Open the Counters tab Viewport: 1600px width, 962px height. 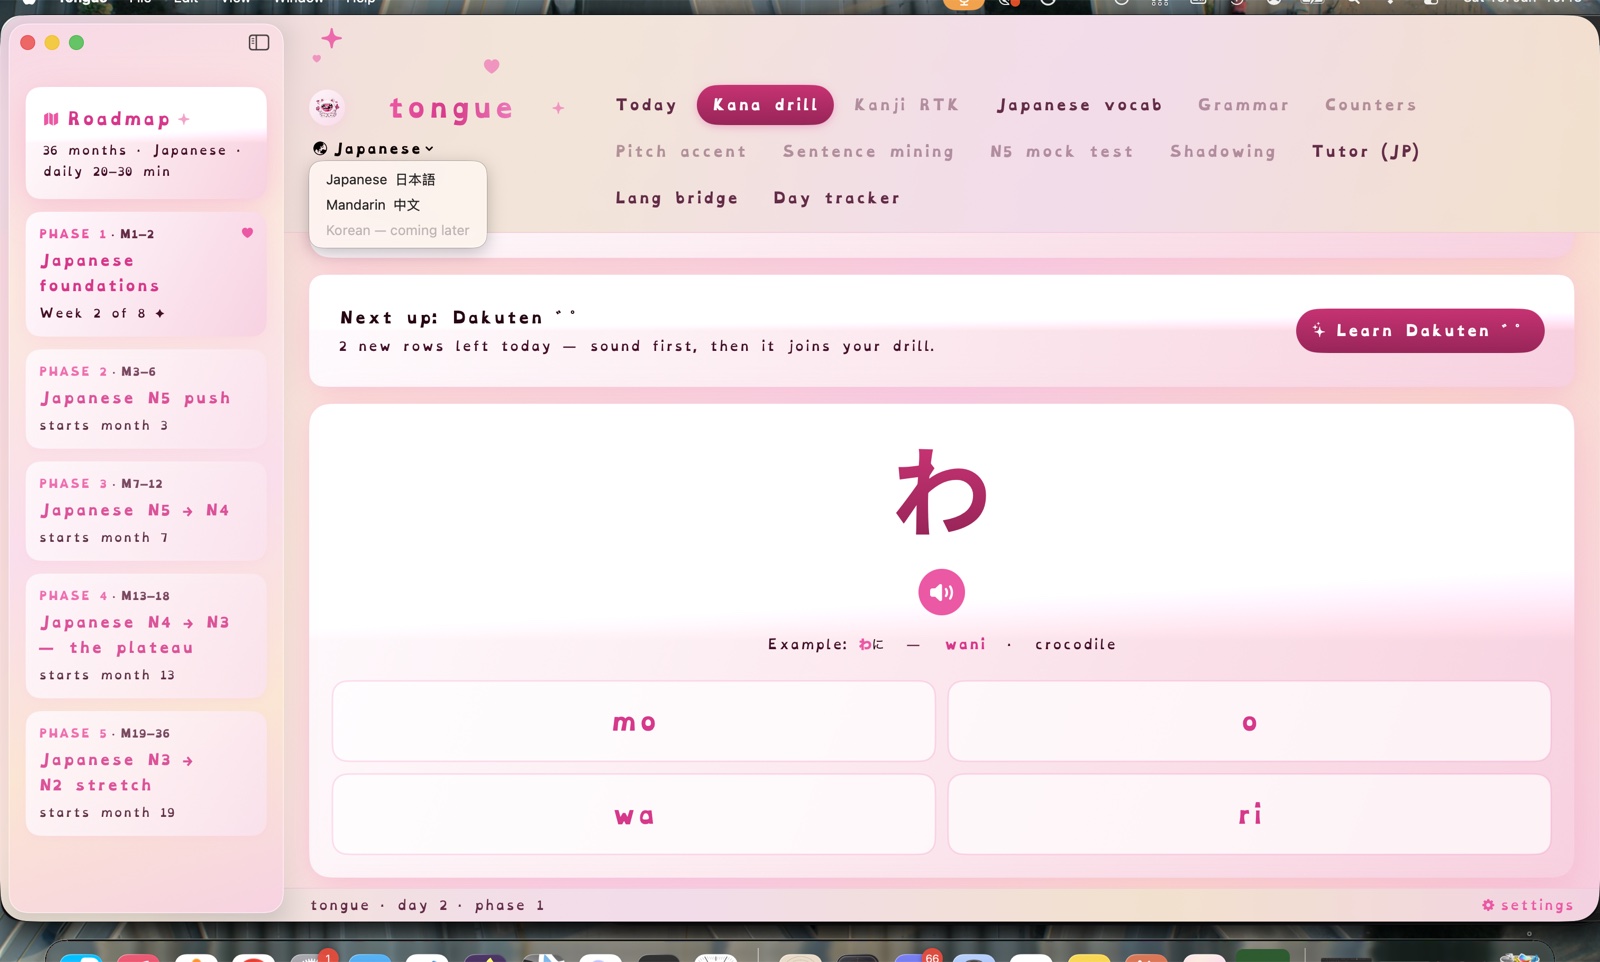tap(1370, 104)
